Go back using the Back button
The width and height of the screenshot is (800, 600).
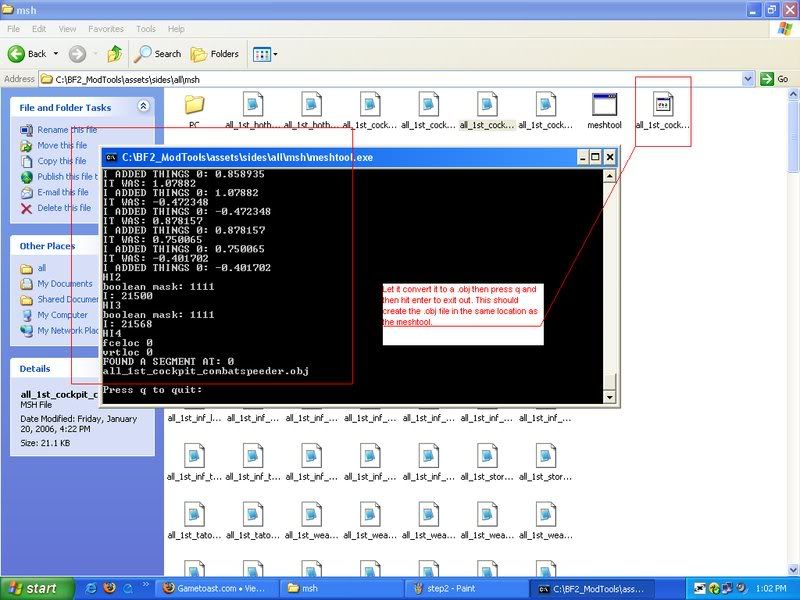point(27,54)
